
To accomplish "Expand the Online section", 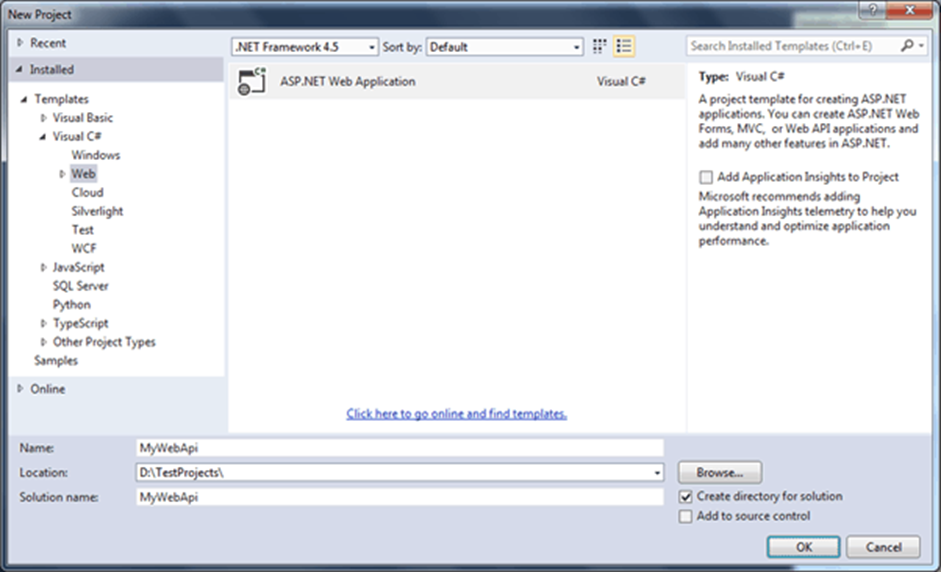I will coord(20,389).
